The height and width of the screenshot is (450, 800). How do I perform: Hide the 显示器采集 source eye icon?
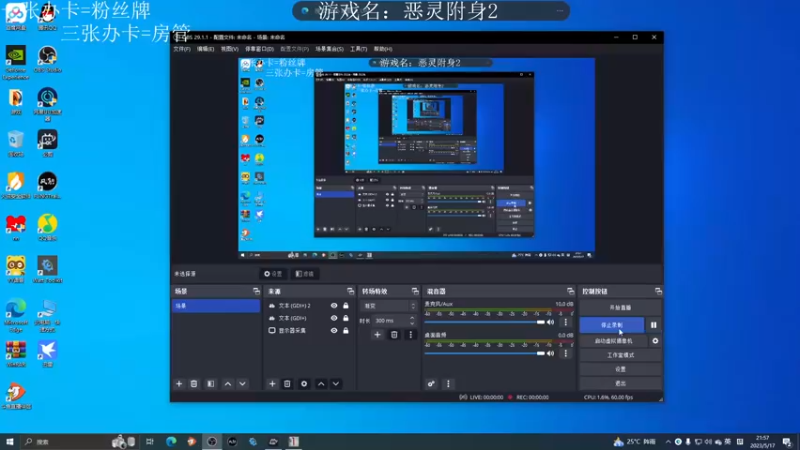coord(334,331)
